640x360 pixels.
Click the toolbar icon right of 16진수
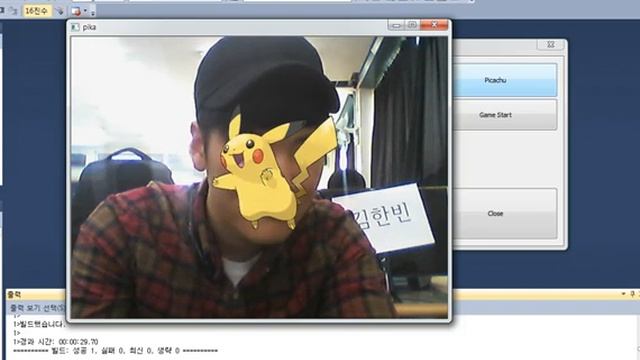tap(60, 11)
